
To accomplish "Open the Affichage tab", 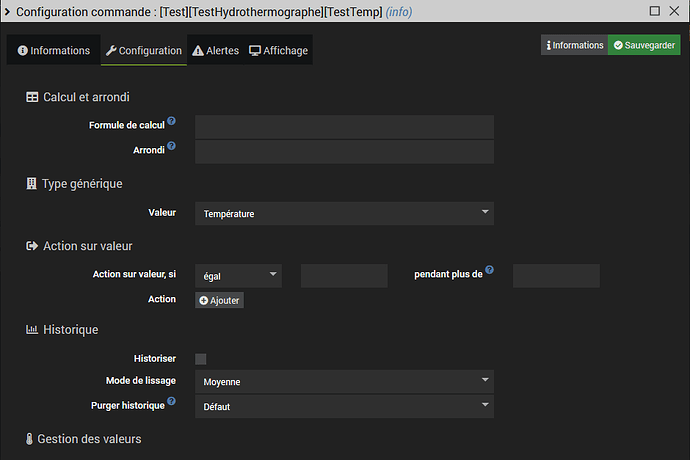I will pos(279,50).
